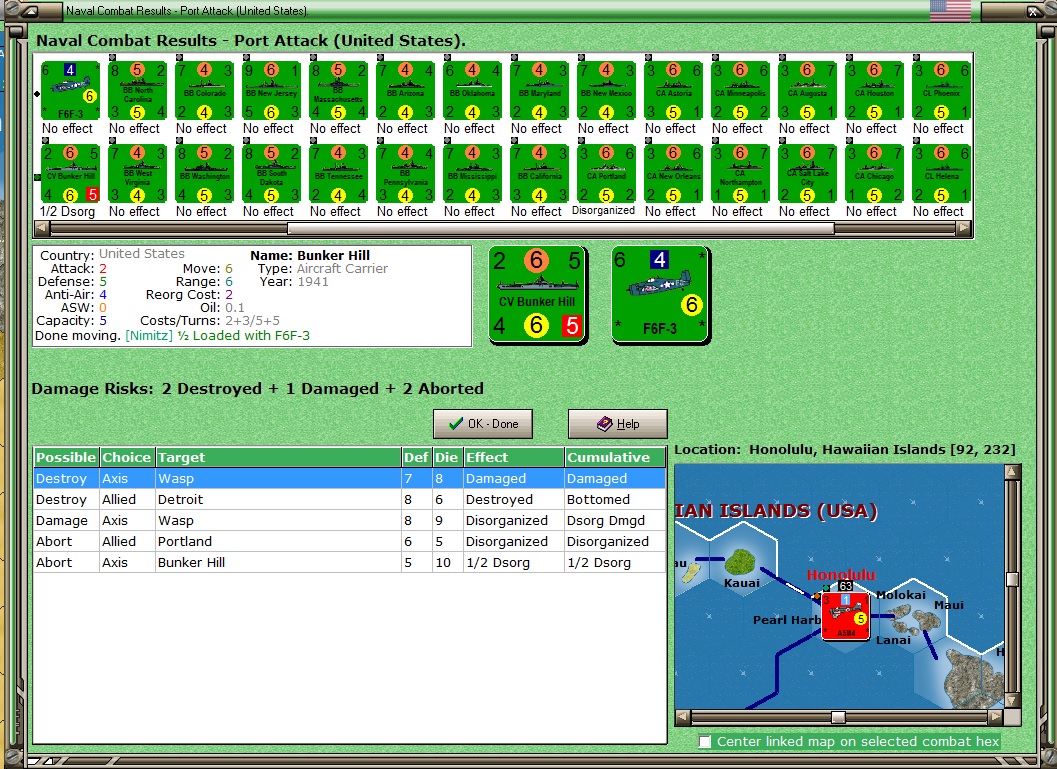Select the BB New Mexico counter

click(x=606, y=92)
